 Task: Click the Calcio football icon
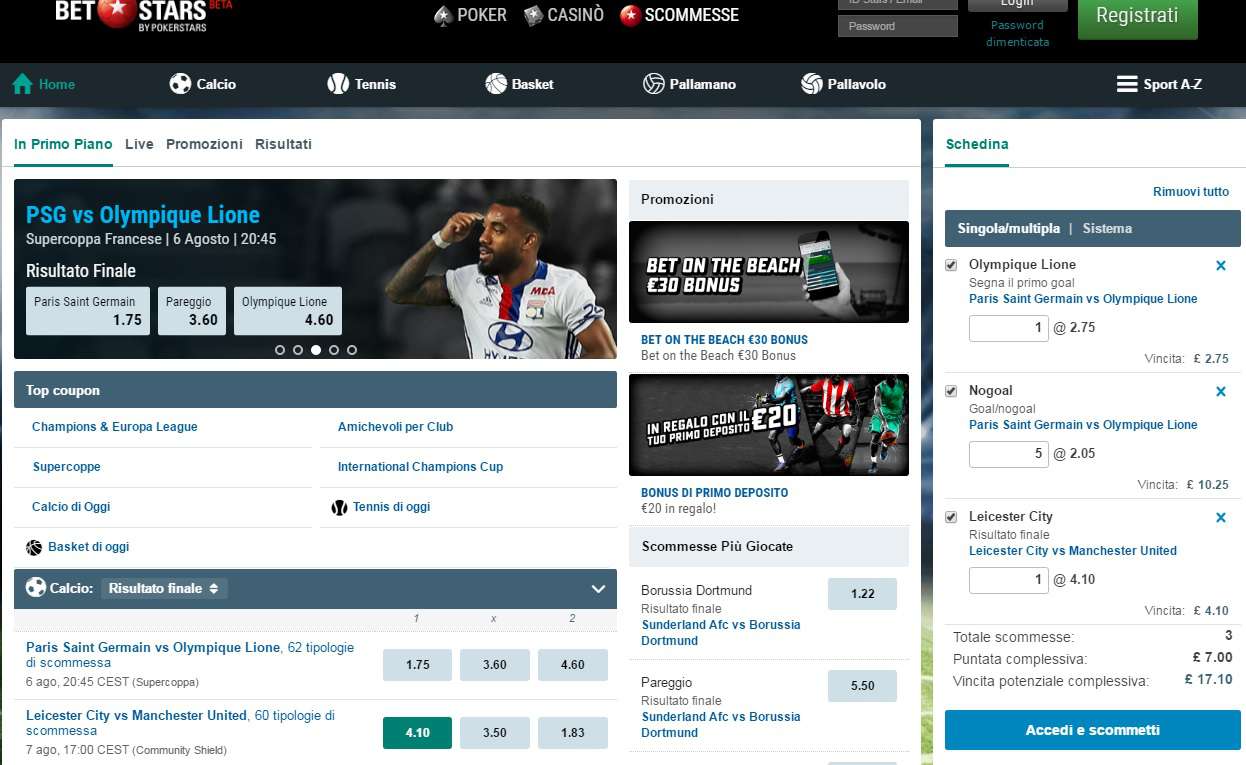pyautogui.click(x=180, y=84)
